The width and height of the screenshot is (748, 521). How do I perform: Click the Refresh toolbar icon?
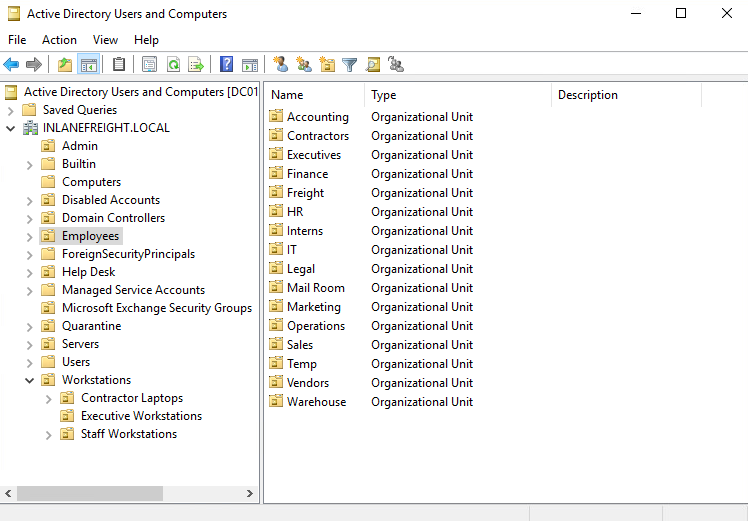(x=173, y=65)
